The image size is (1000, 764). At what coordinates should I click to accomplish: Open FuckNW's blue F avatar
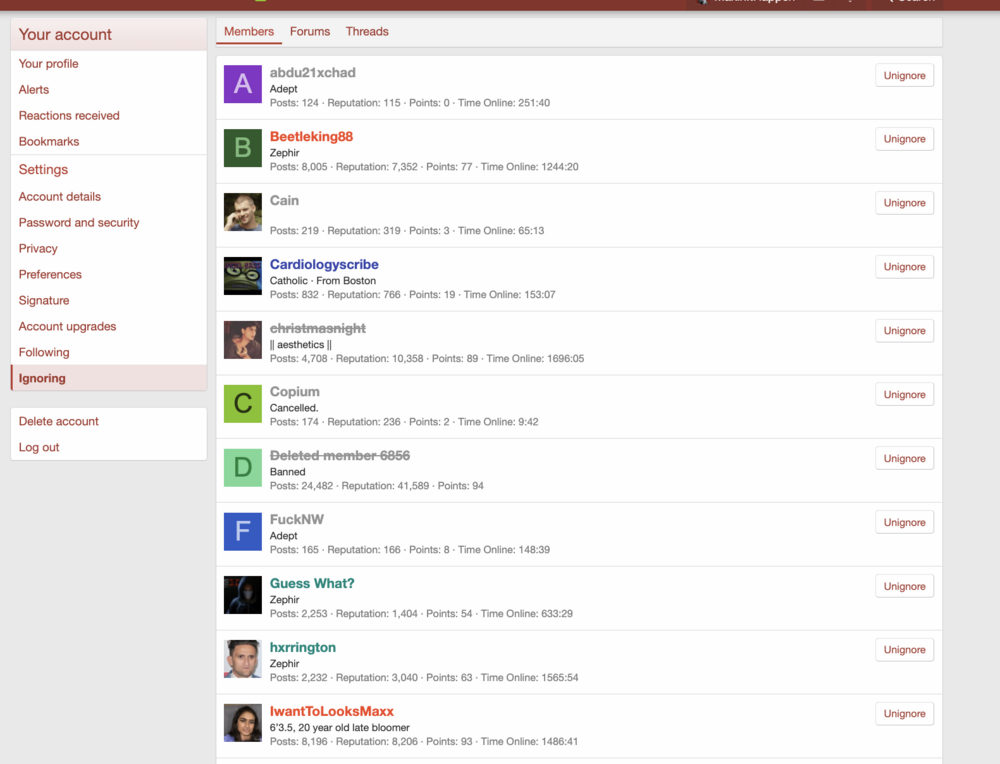(242, 531)
